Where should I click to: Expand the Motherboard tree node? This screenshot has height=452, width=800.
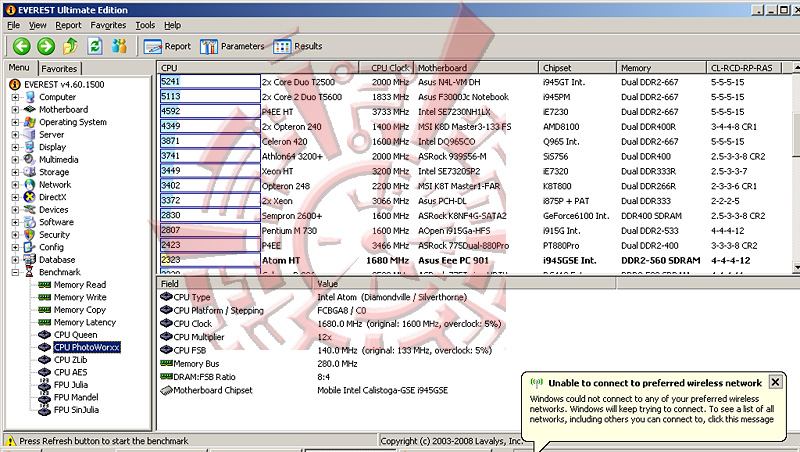[x=15, y=110]
